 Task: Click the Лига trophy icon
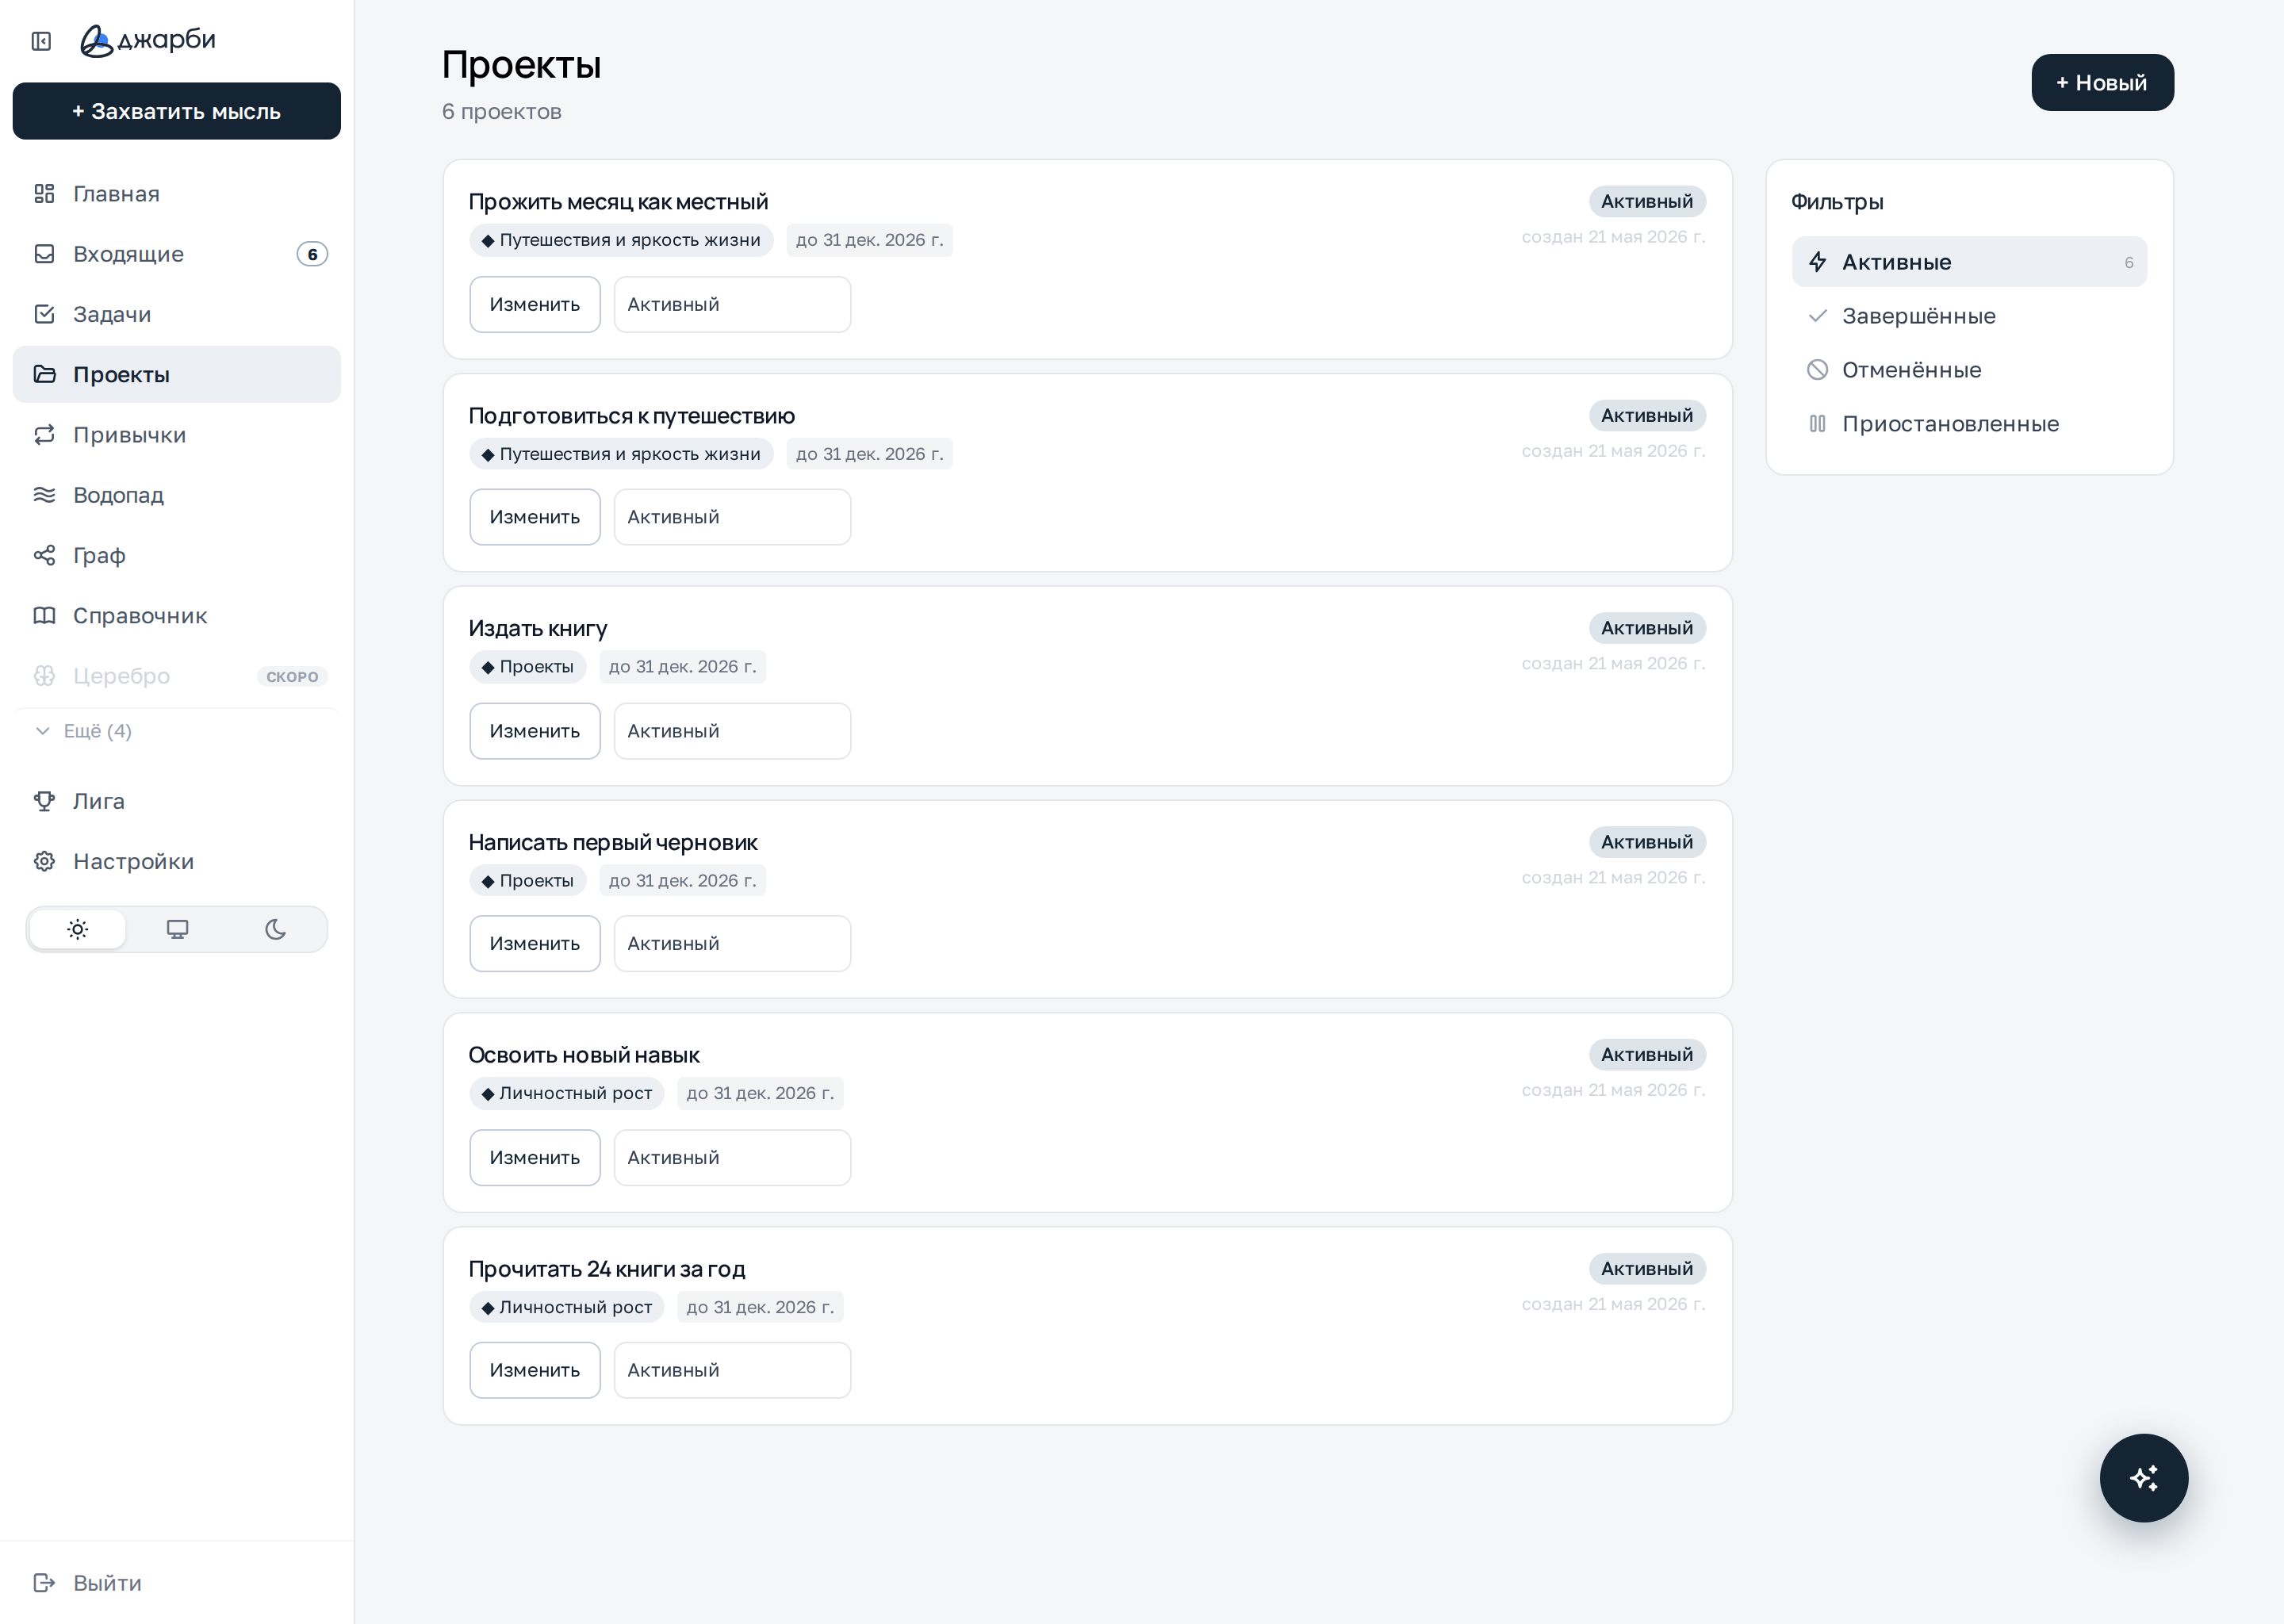point(44,801)
